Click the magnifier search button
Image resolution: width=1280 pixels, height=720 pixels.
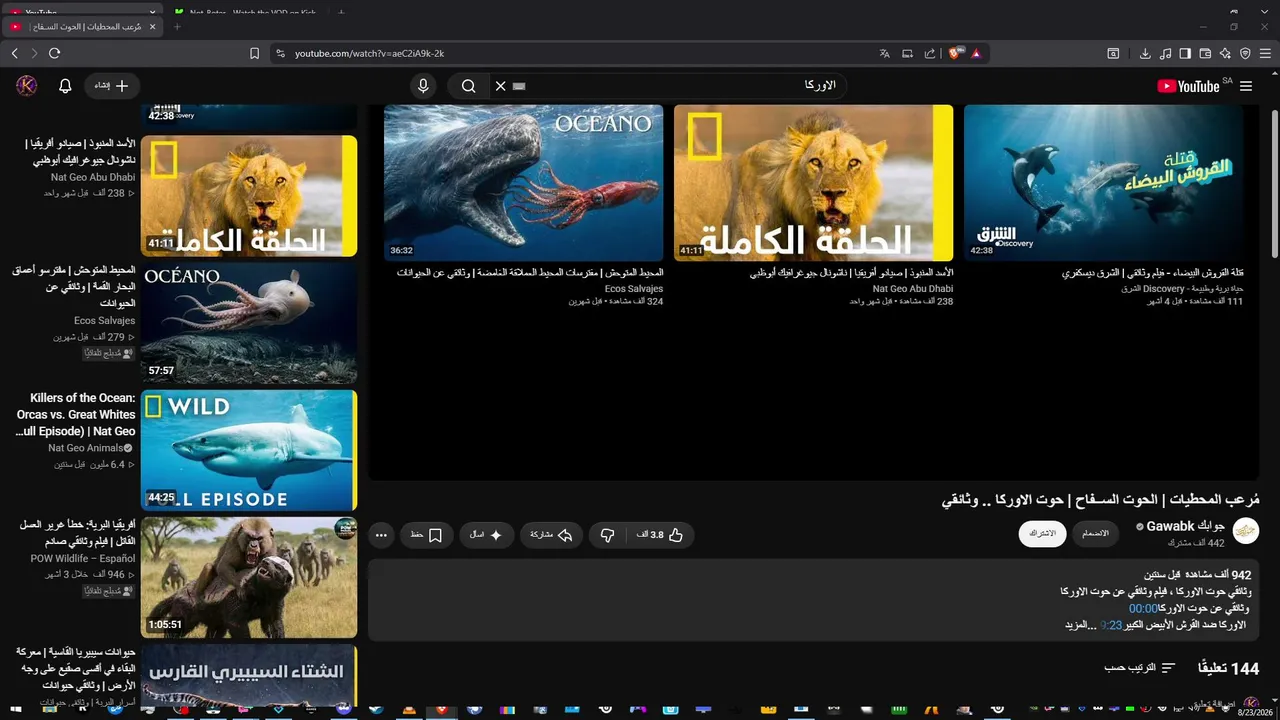[x=468, y=86]
